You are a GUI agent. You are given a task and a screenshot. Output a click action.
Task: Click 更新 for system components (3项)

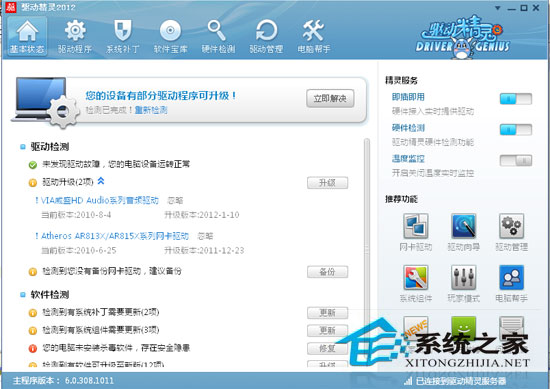tap(327, 330)
